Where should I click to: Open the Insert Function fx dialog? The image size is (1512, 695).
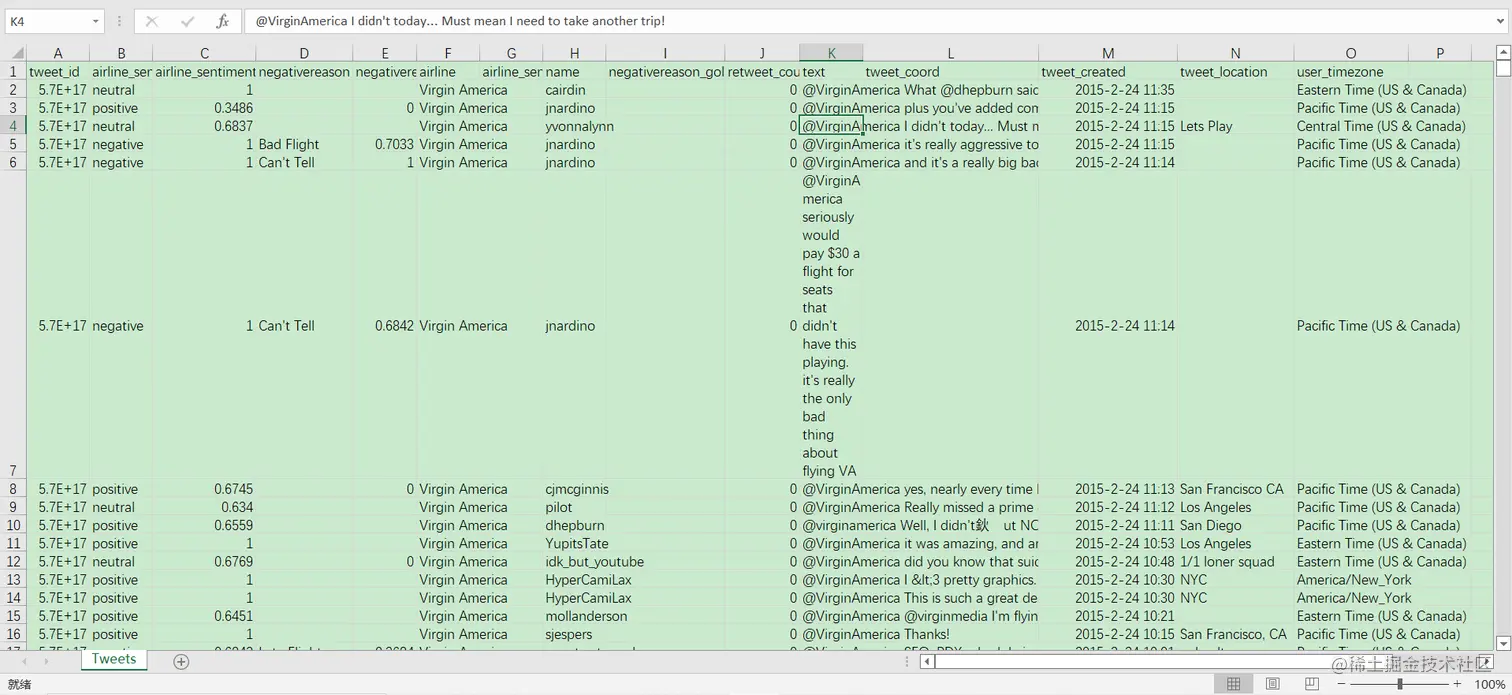222,21
